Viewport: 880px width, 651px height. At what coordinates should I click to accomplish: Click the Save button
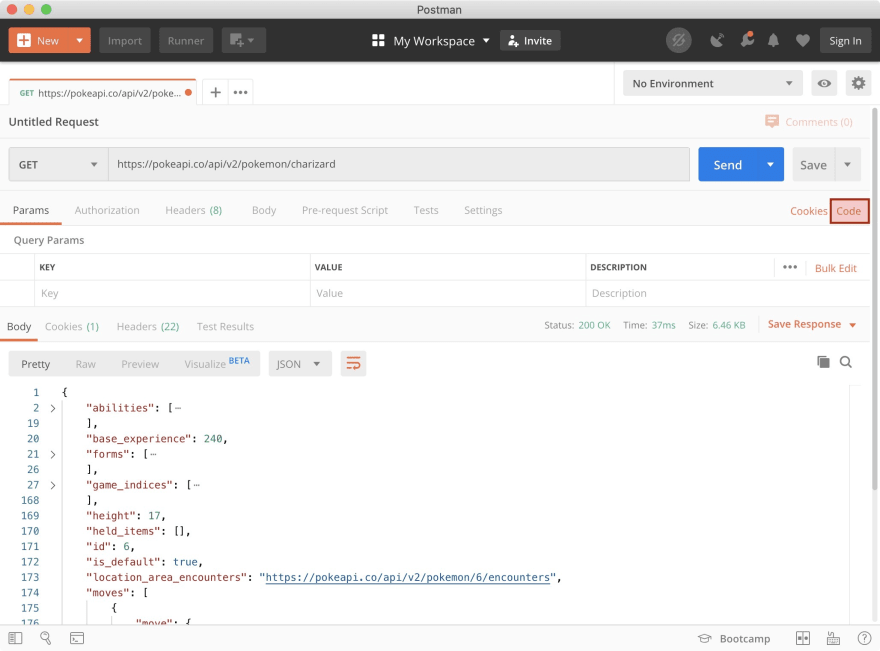813,164
